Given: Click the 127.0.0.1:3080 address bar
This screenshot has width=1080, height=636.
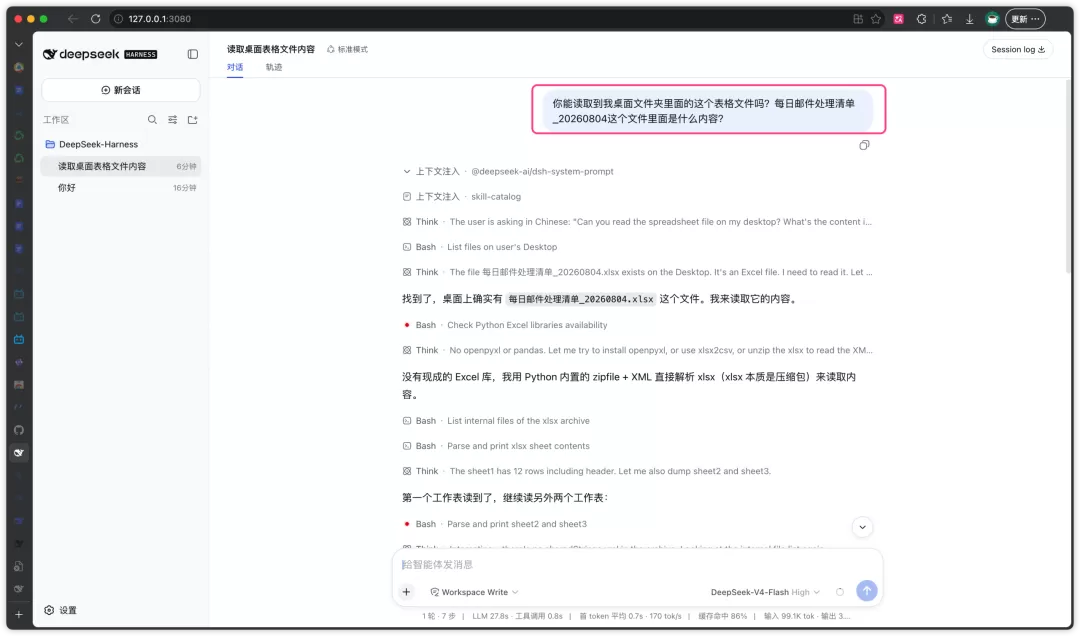Looking at the screenshot, I should tap(159, 19).
